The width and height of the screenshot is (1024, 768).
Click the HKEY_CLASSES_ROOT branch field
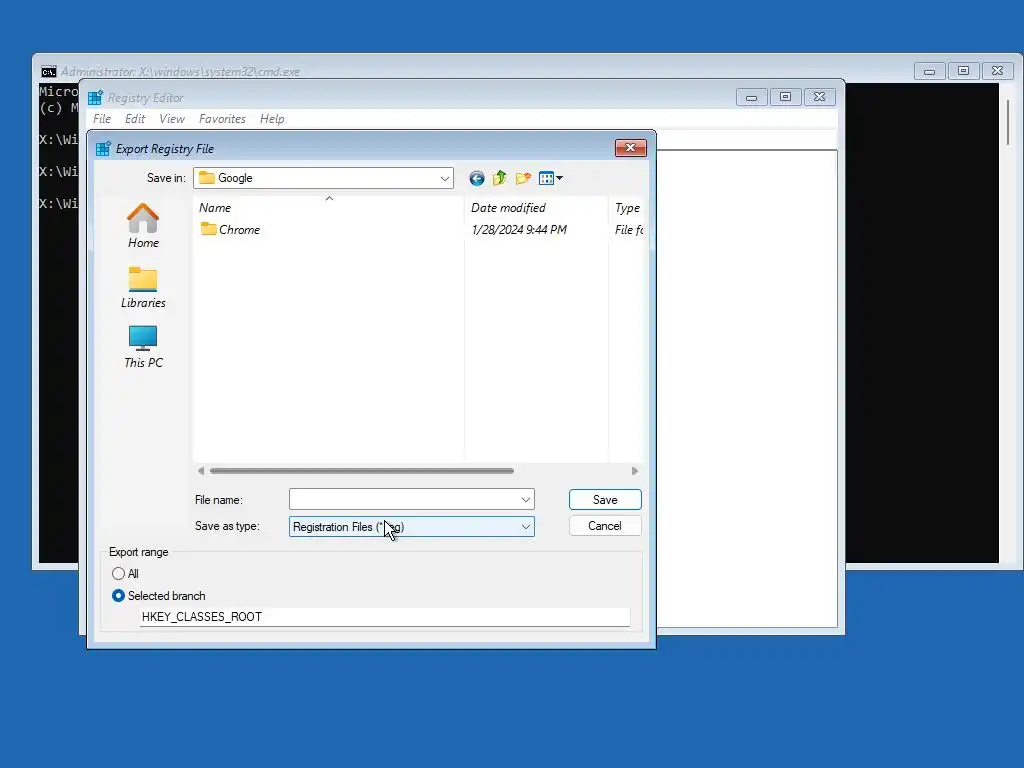click(385, 617)
